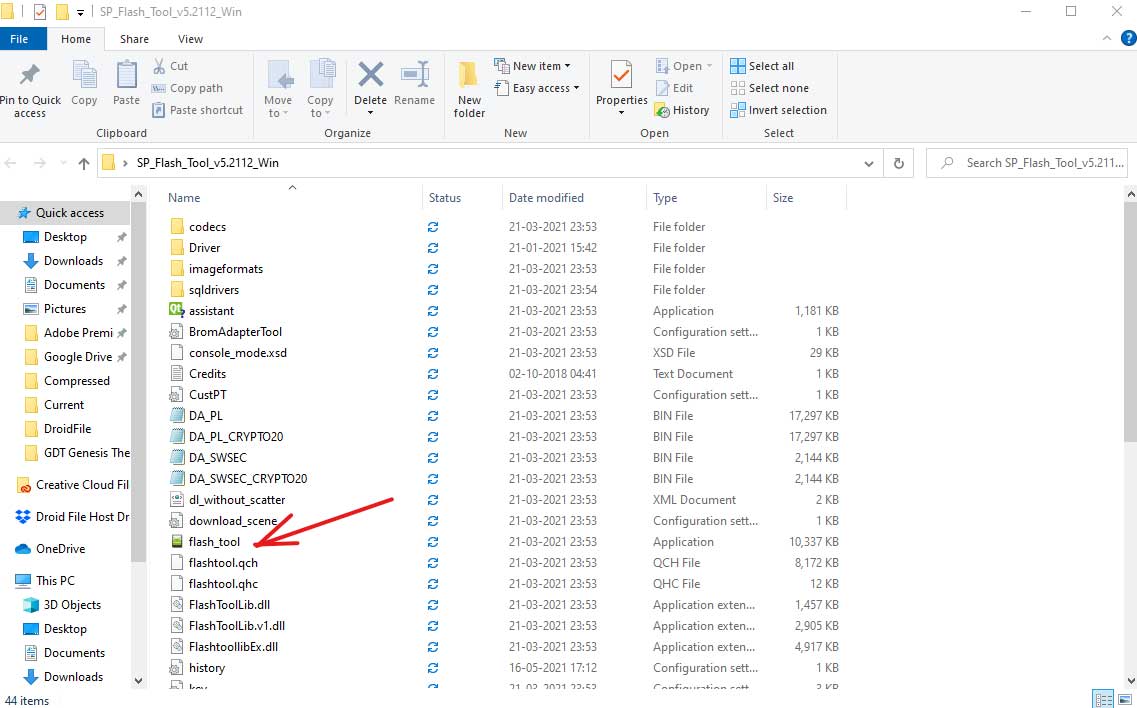Go up one folder level
The image size is (1137, 708).
point(83,163)
